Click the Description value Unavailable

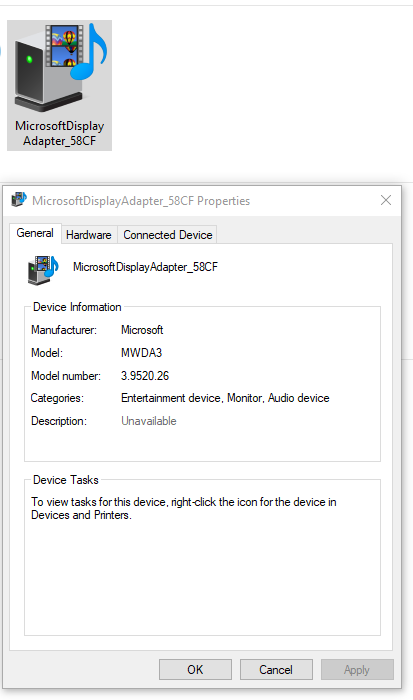tap(149, 421)
